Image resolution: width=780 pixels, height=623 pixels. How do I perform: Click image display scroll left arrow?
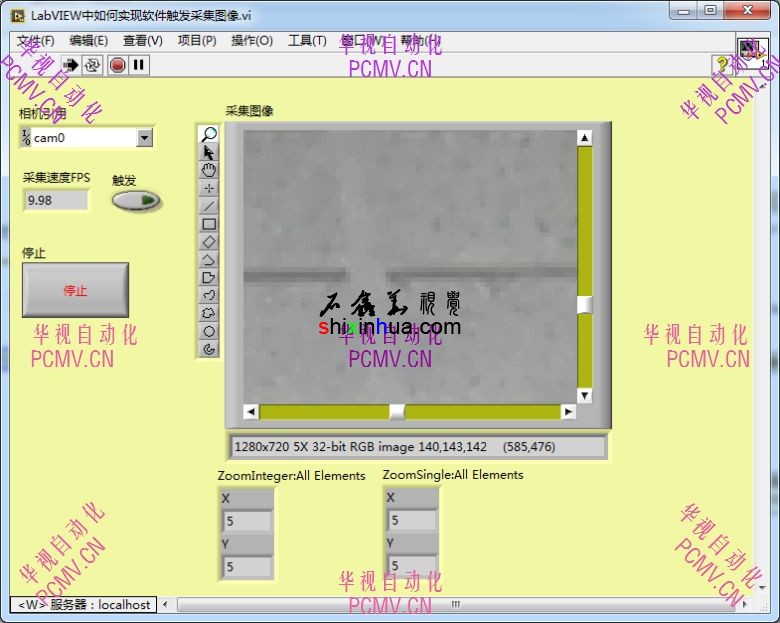point(251,412)
